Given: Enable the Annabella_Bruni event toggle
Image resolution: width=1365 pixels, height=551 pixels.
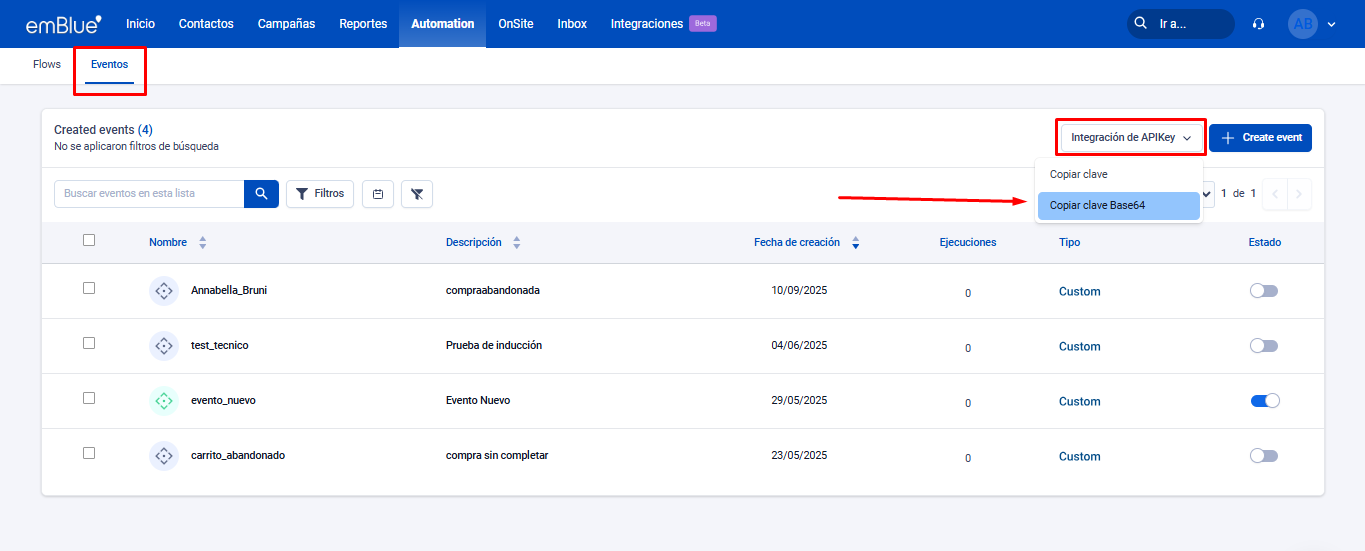Looking at the screenshot, I should (x=1264, y=291).
